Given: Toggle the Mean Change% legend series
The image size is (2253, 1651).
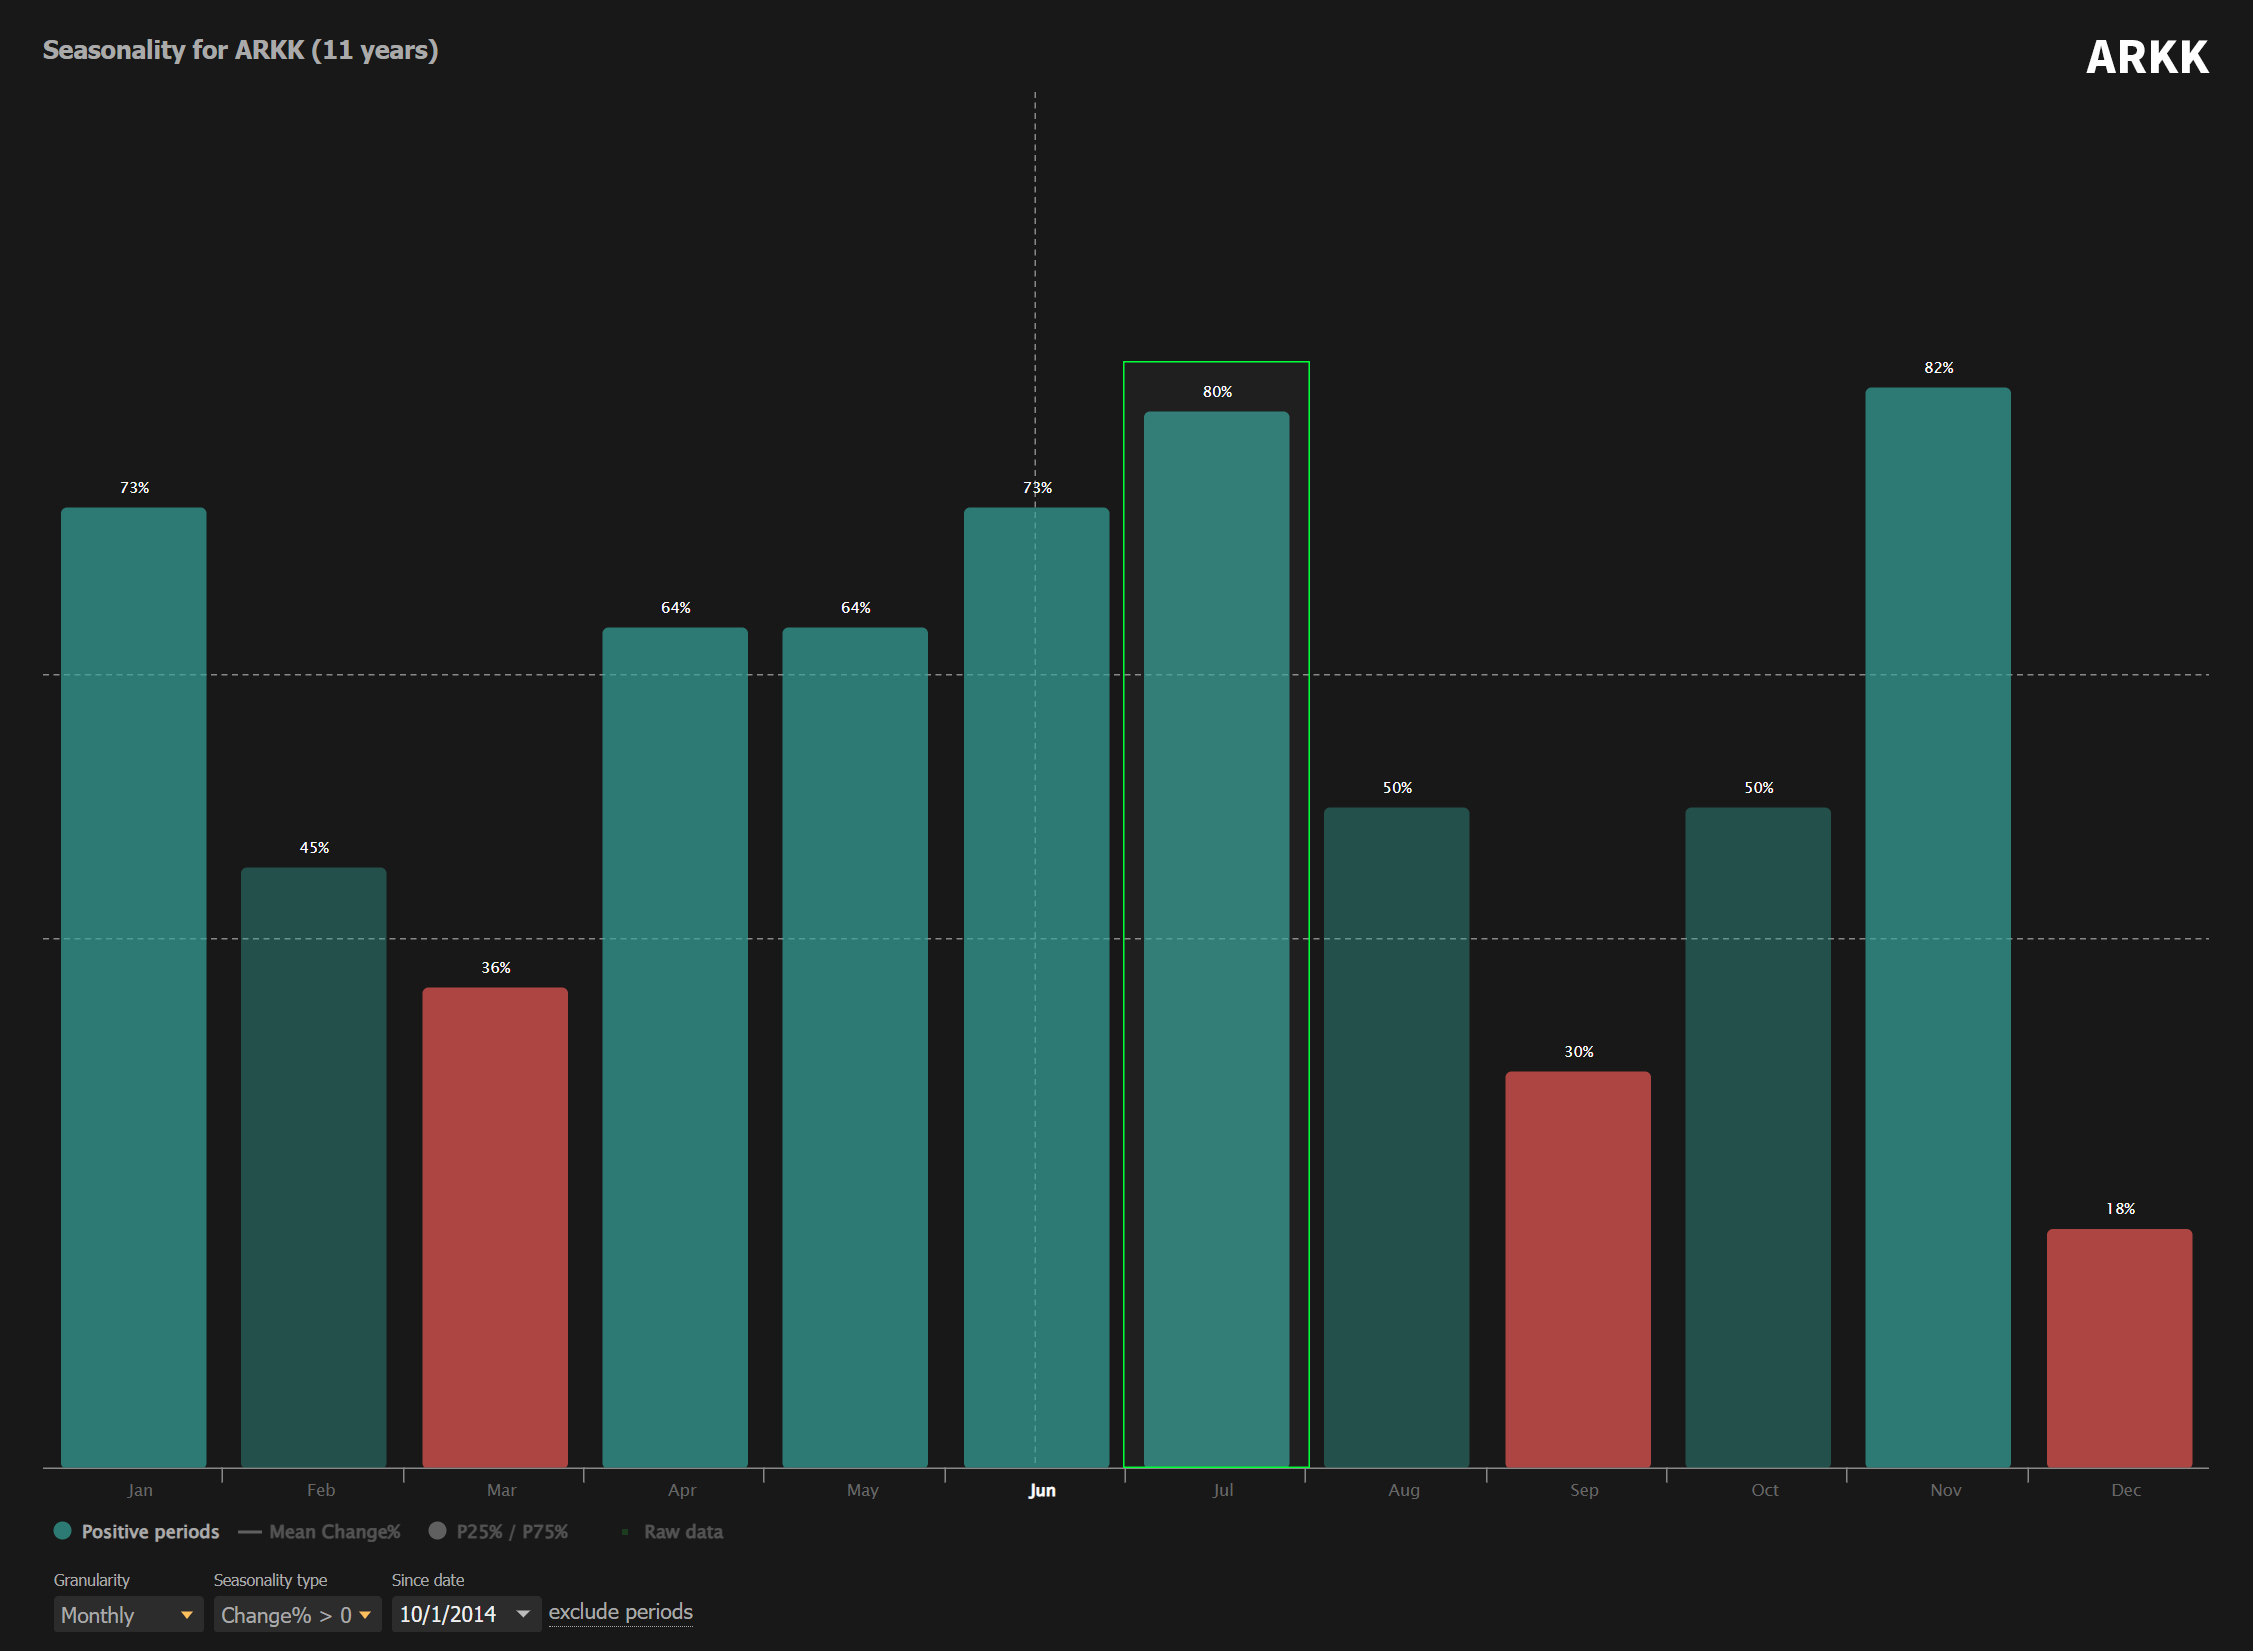Looking at the screenshot, I should 319,1531.
